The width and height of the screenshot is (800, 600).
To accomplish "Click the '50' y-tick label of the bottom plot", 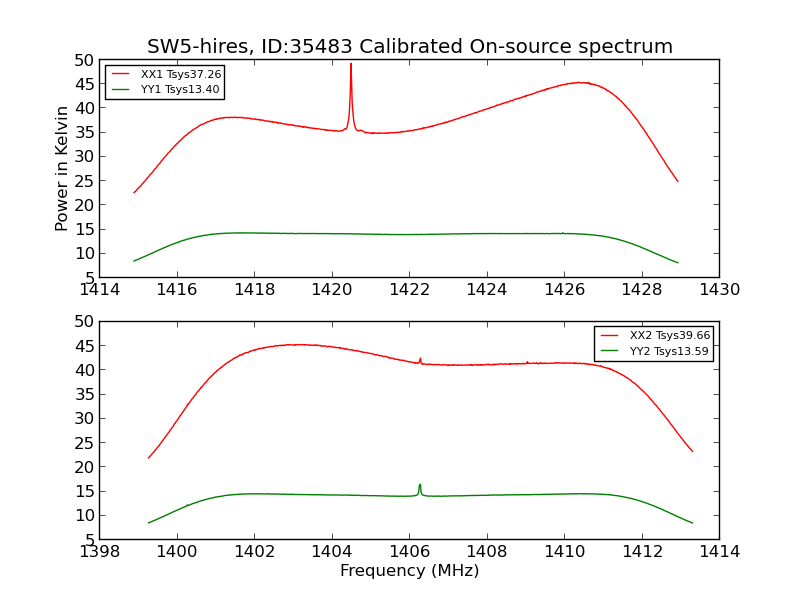I will (84, 322).
